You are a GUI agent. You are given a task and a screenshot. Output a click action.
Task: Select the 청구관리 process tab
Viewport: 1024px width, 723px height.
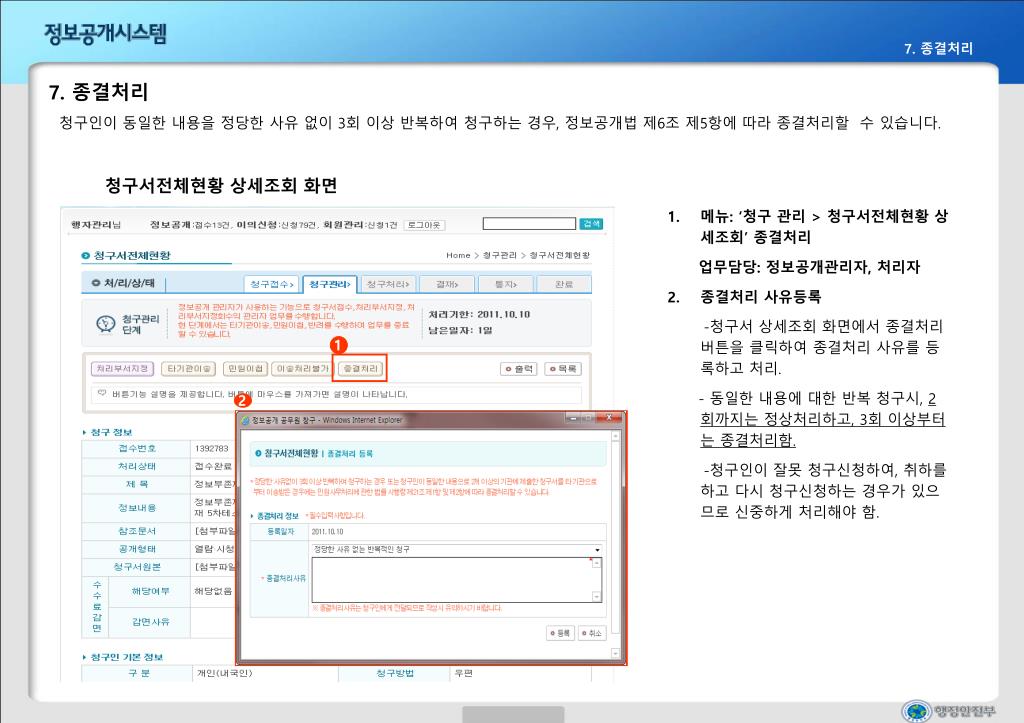coord(330,284)
